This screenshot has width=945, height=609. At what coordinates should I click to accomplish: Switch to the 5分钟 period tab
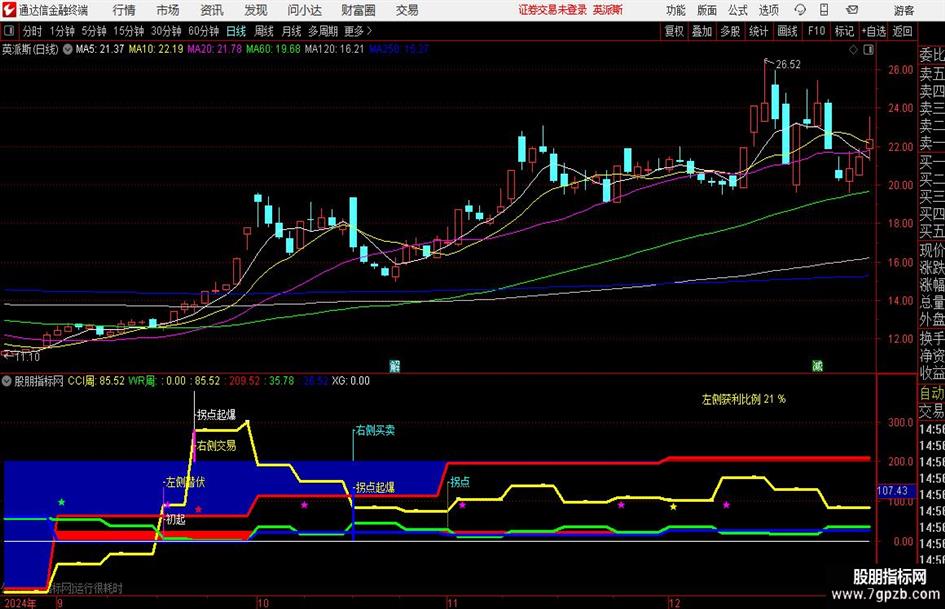[94, 31]
